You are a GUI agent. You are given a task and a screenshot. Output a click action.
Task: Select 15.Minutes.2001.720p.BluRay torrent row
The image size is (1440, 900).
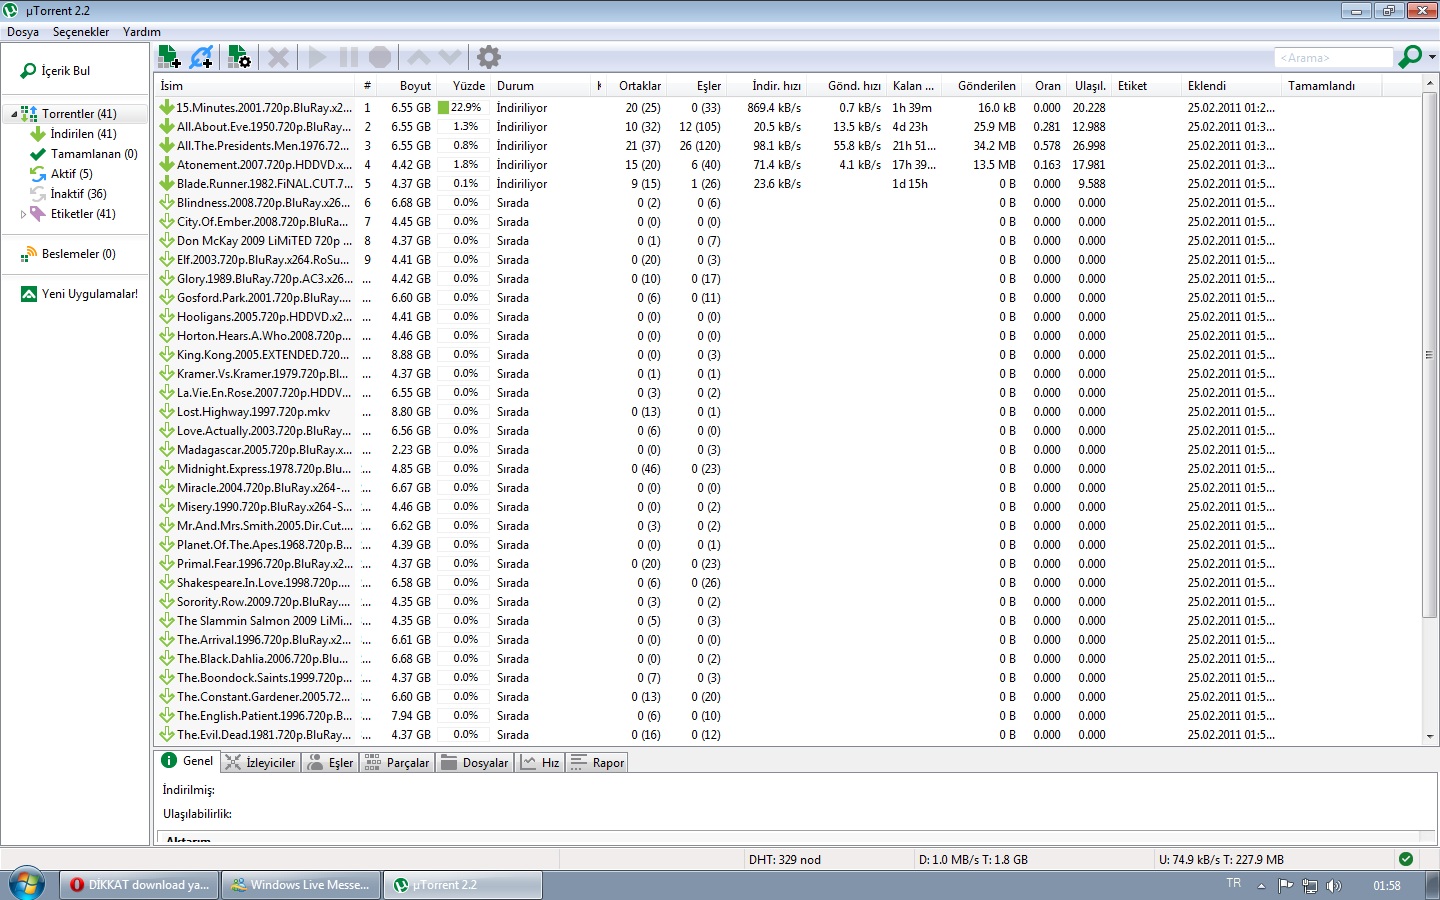click(x=788, y=108)
